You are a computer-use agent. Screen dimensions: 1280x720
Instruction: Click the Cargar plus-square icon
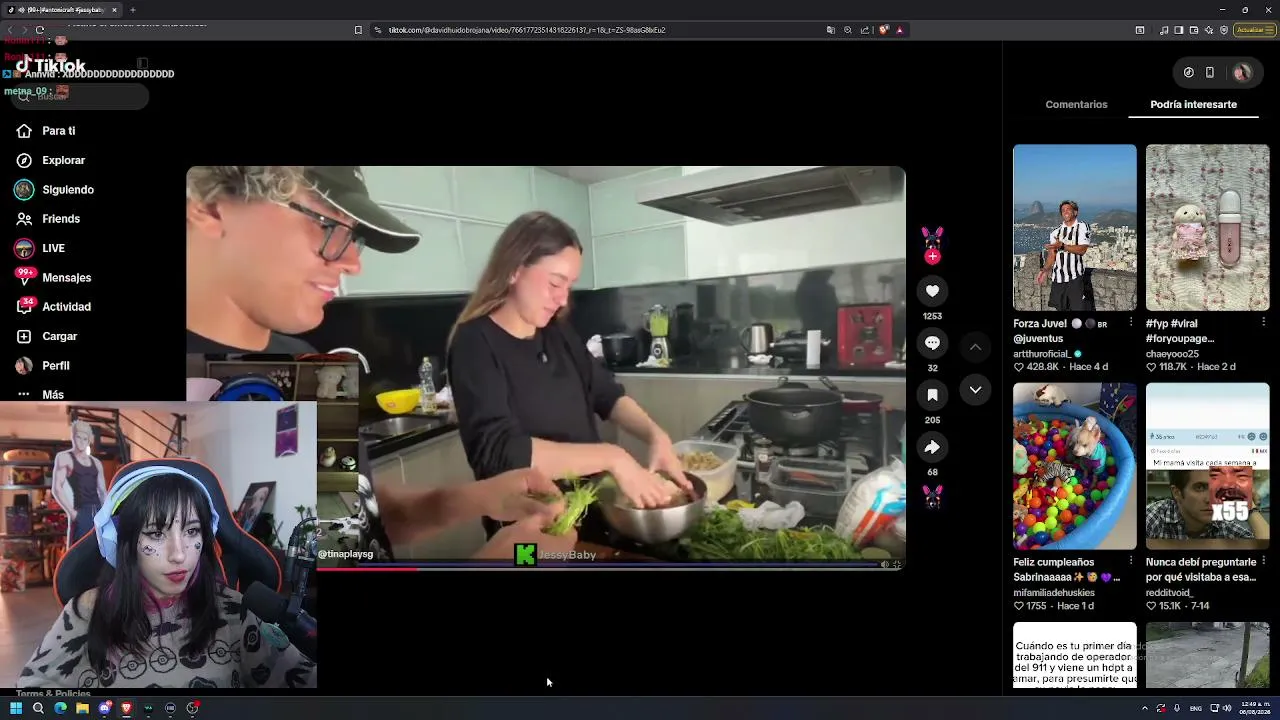click(24, 337)
